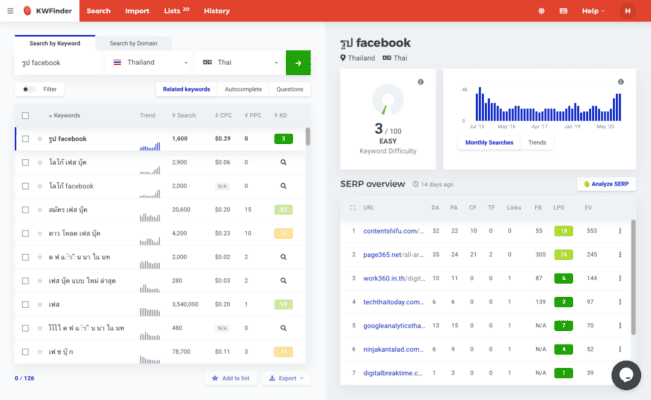Sort by Keywords column
The image size is (651, 400).
tap(64, 115)
